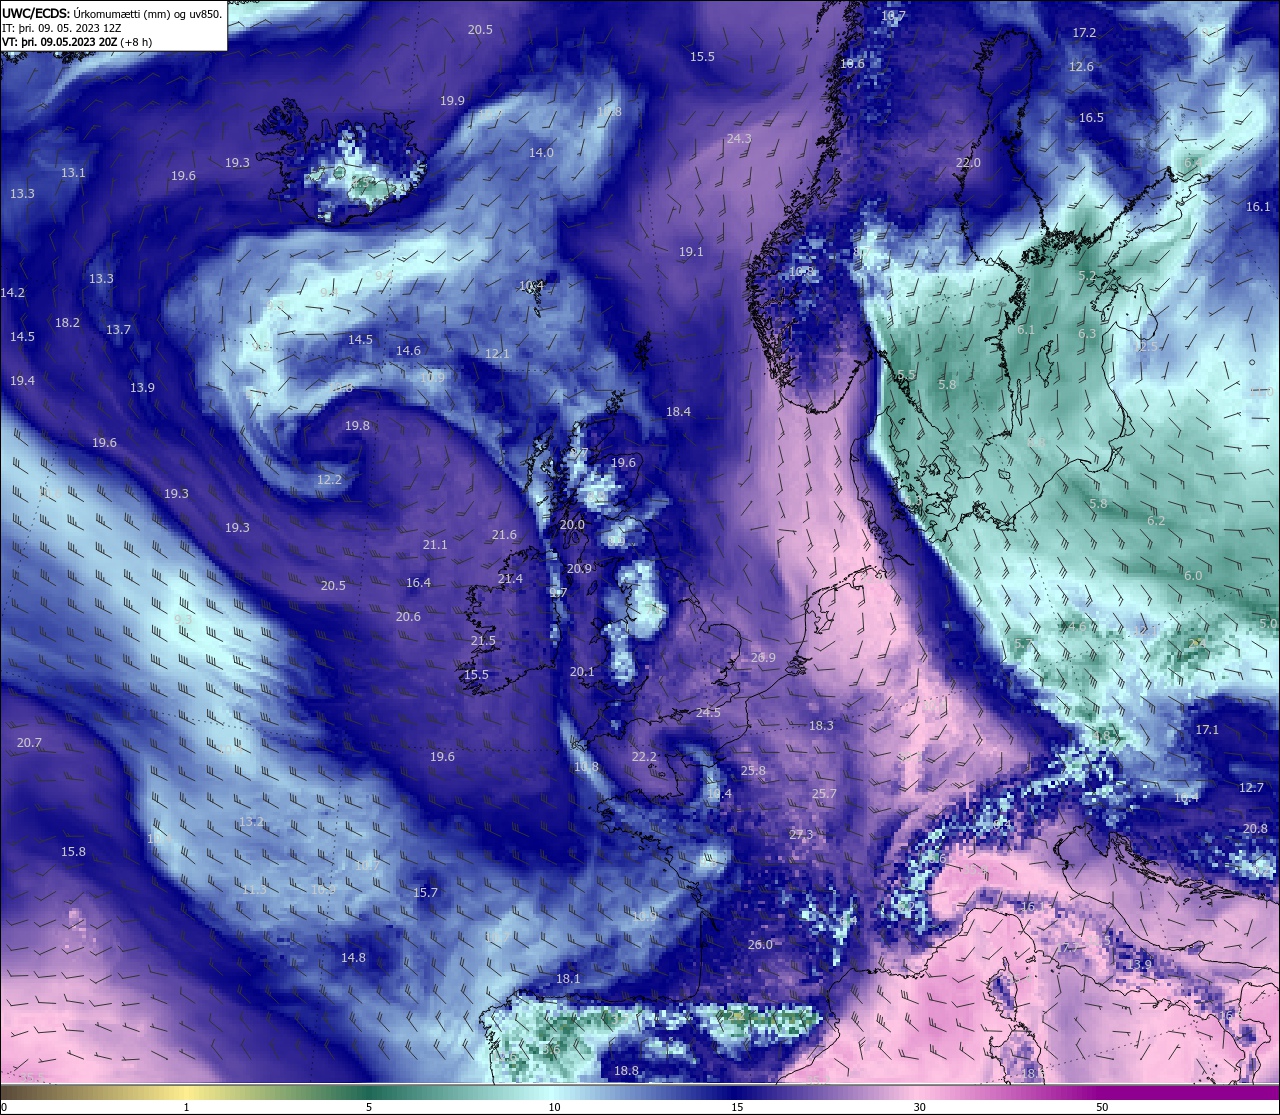Click the 16.1 value label

[x=1258, y=207]
